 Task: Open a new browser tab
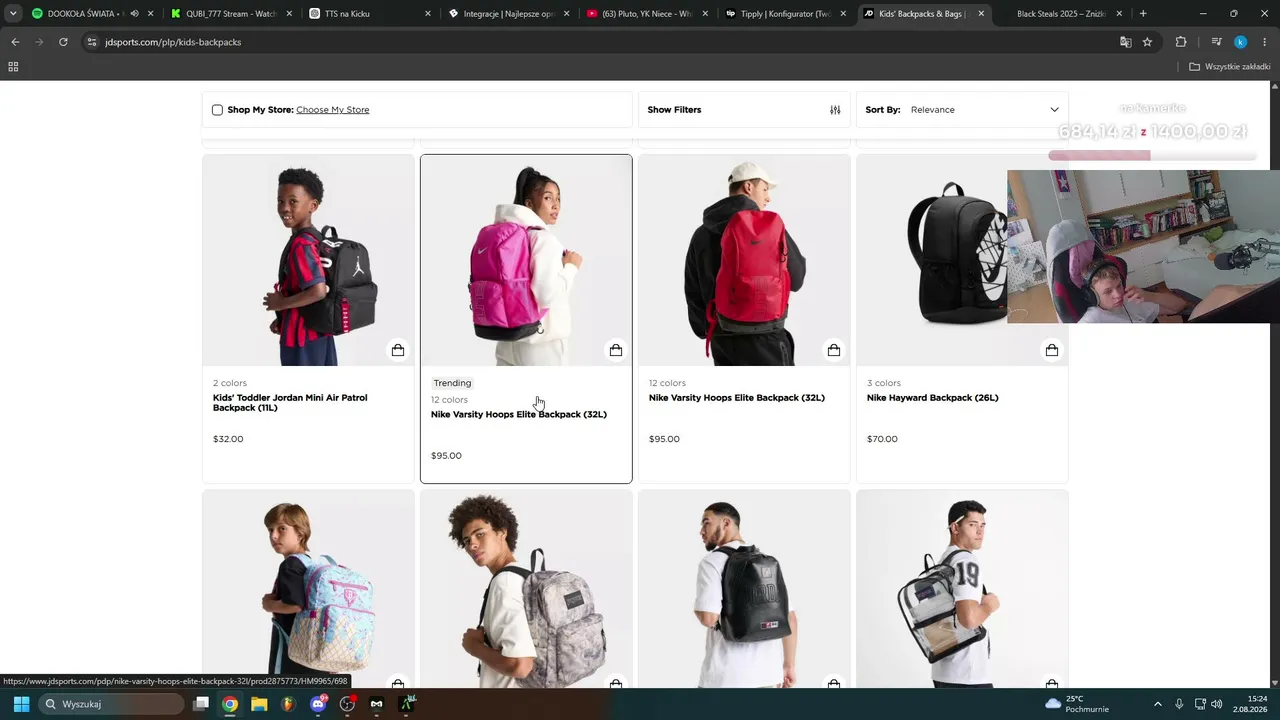pyautogui.click(x=1143, y=14)
